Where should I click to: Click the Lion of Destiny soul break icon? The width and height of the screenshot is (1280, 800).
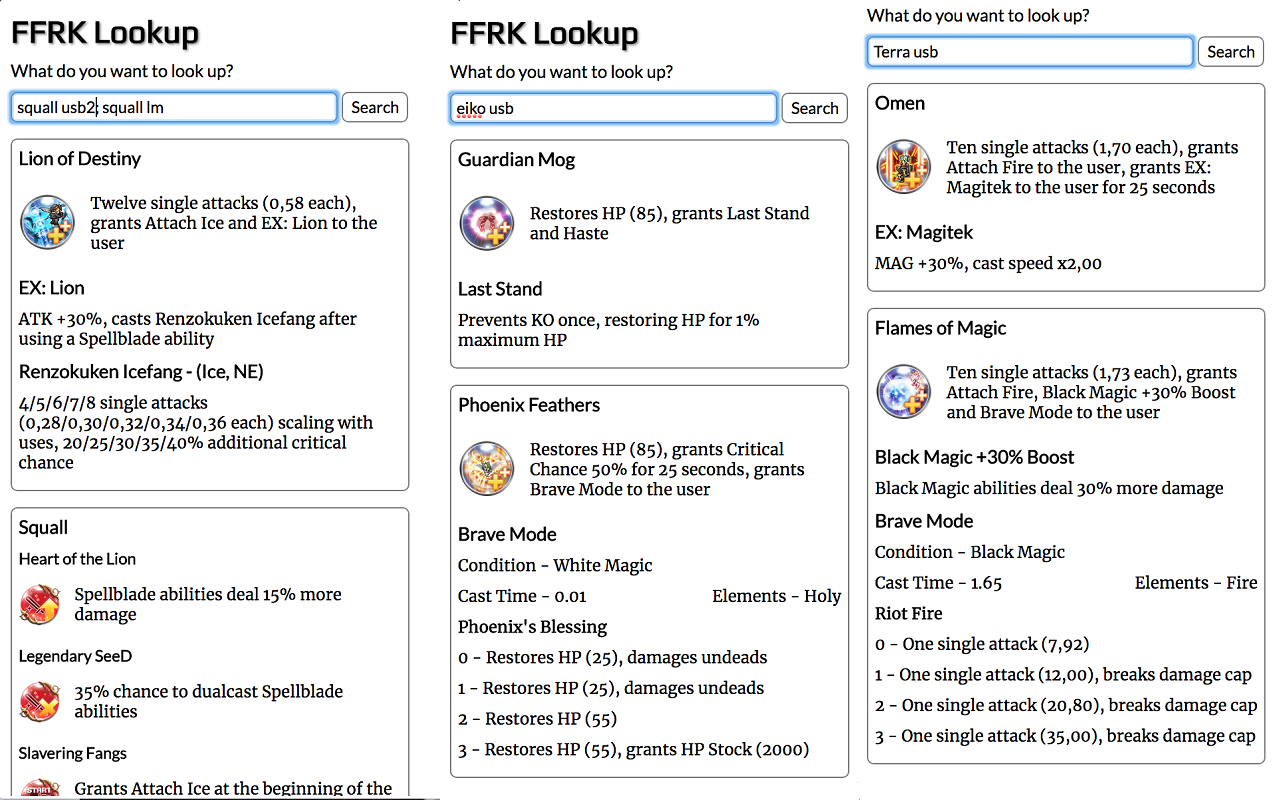click(47, 223)
